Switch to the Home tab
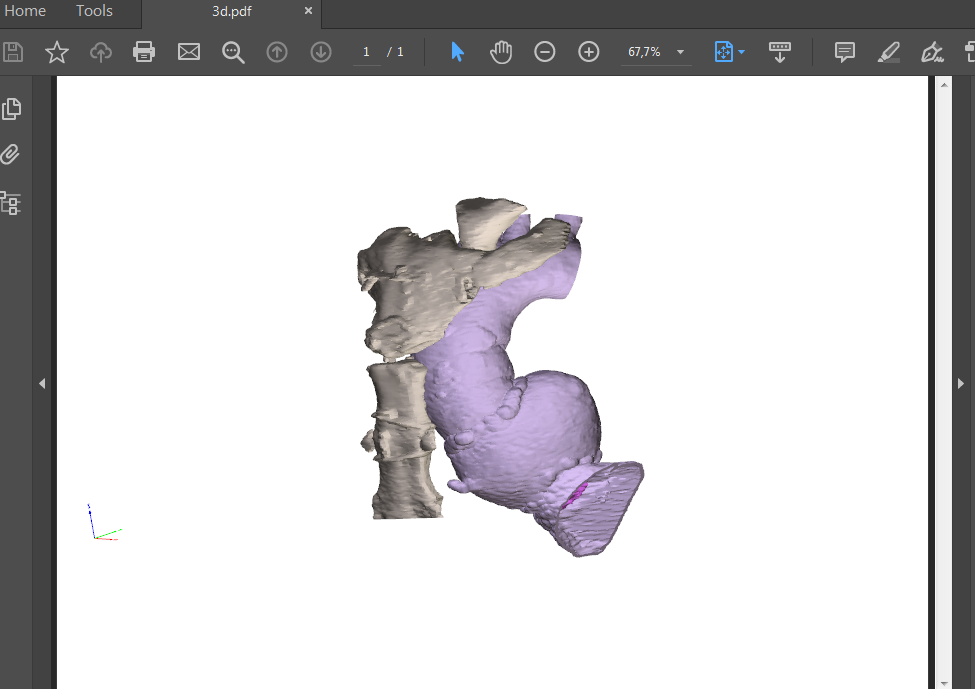Image resolution: width=975 pixels, height=689 pixels. (25, 11)
